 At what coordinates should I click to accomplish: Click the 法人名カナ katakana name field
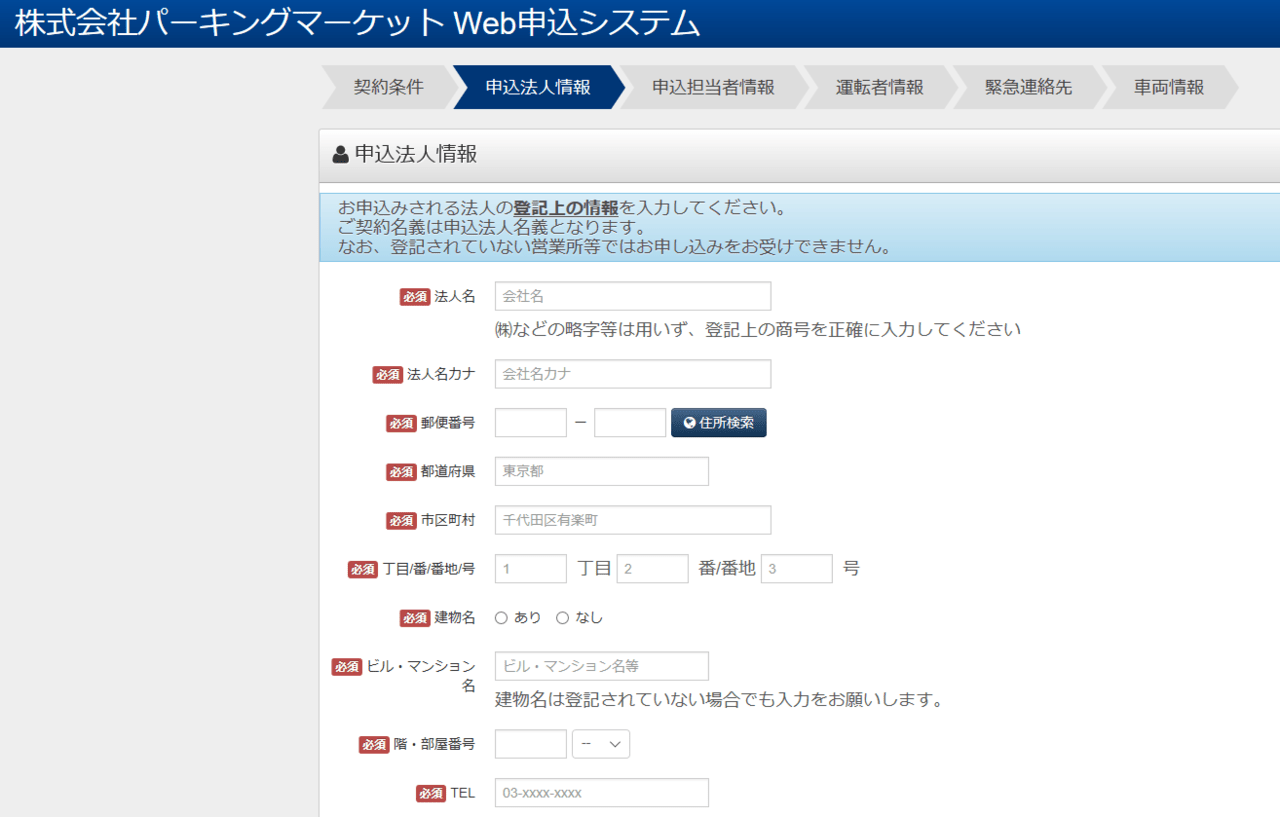632,374
